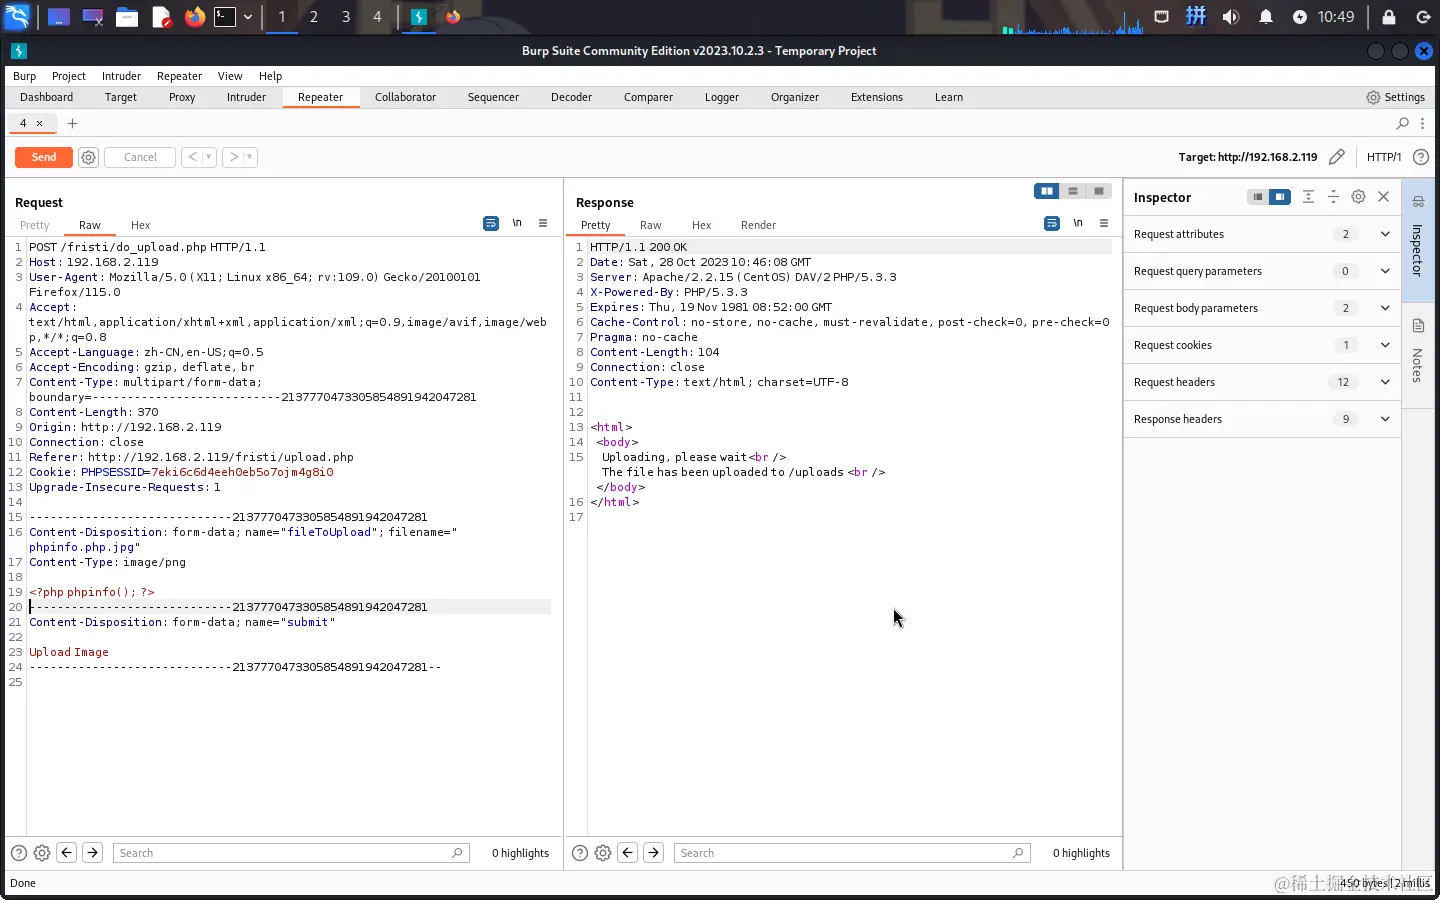1440x900 pixels.
Task: Go to next request in history arrow
Action: 233,157
